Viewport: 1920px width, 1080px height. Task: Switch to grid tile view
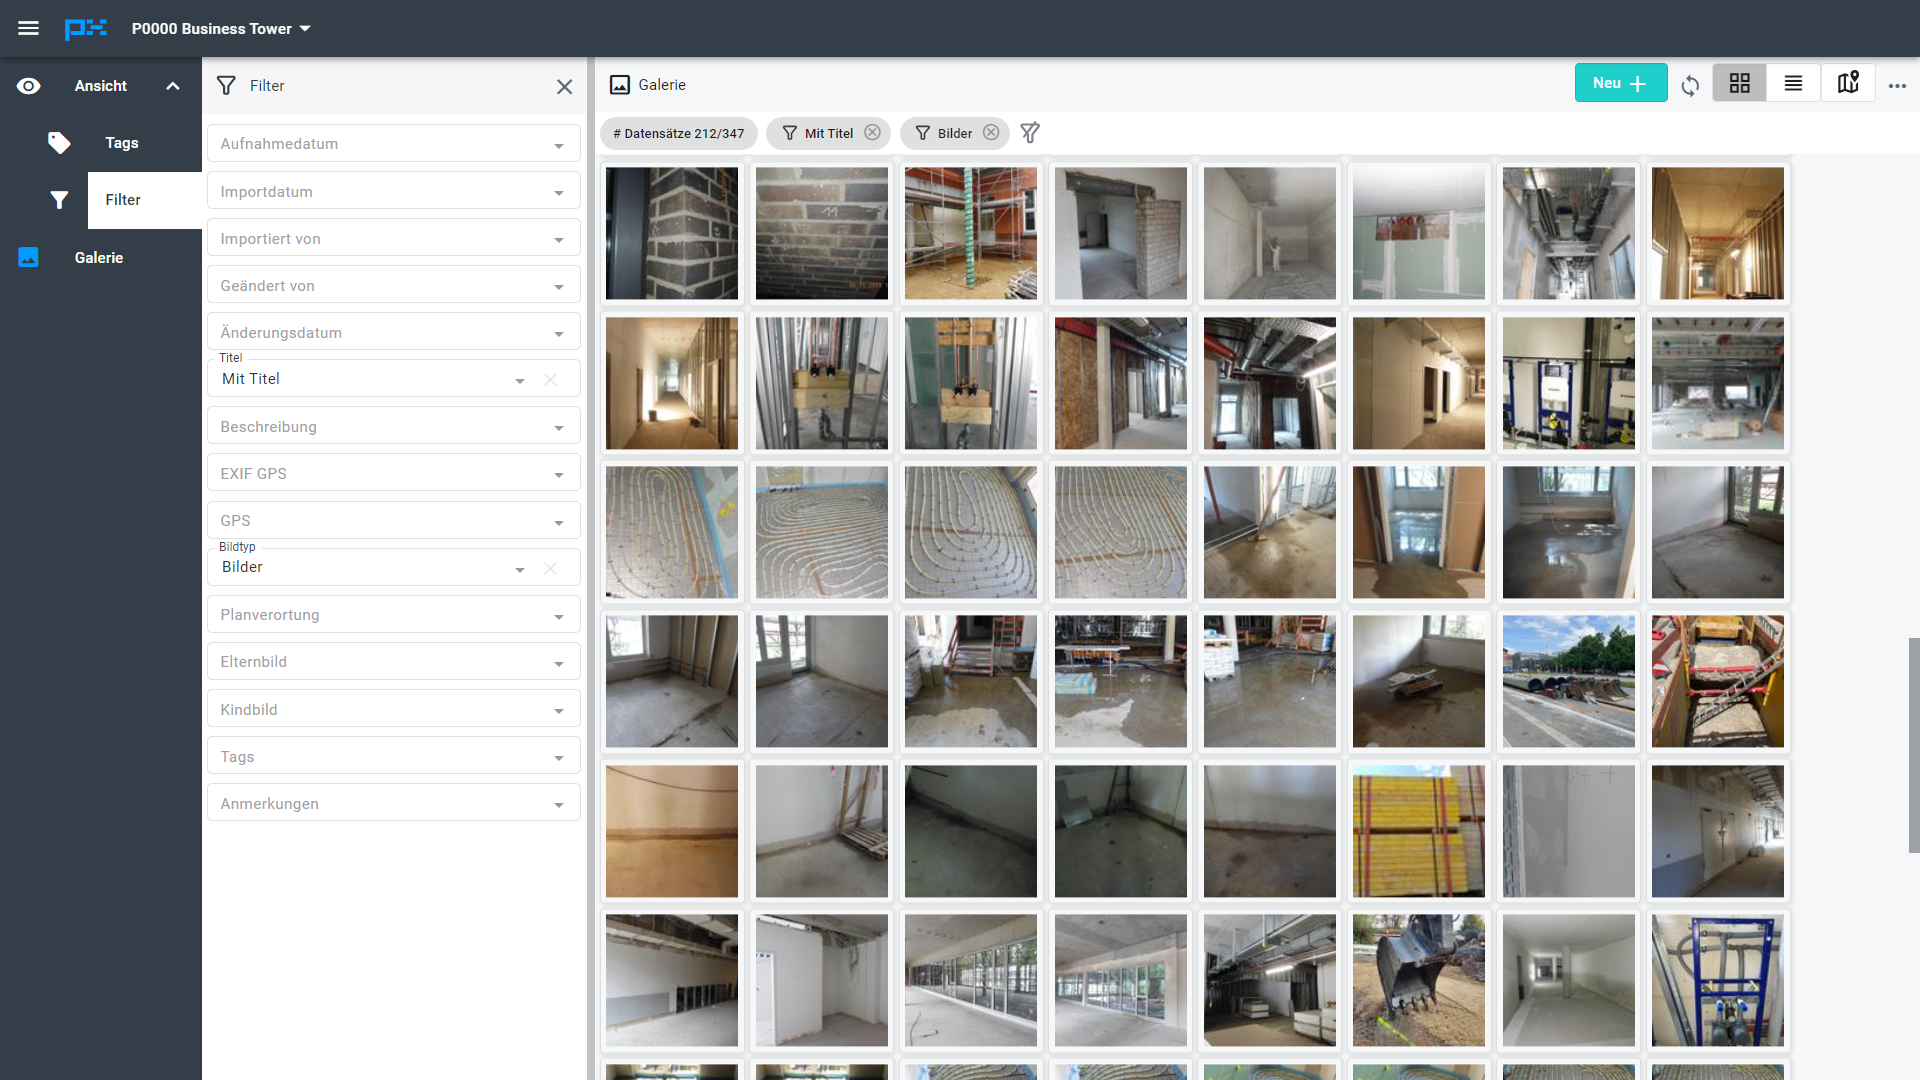1740,83
